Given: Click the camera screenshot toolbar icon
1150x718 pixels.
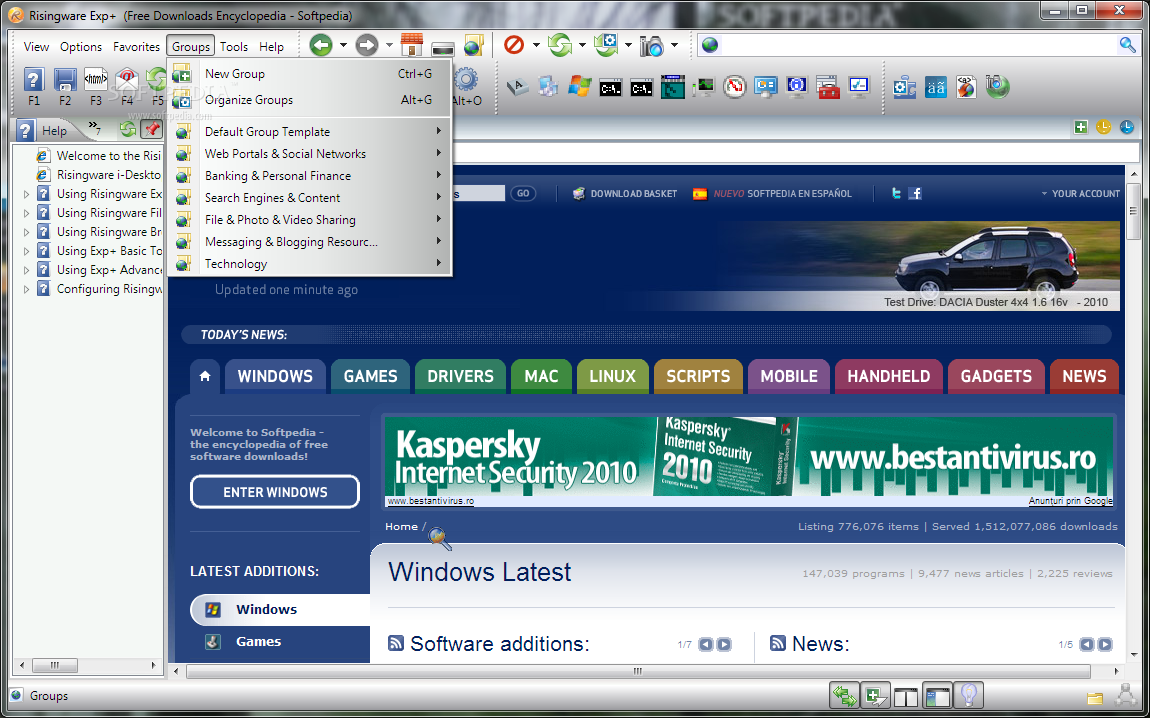Looking at the screenshot, I should 651,46.
